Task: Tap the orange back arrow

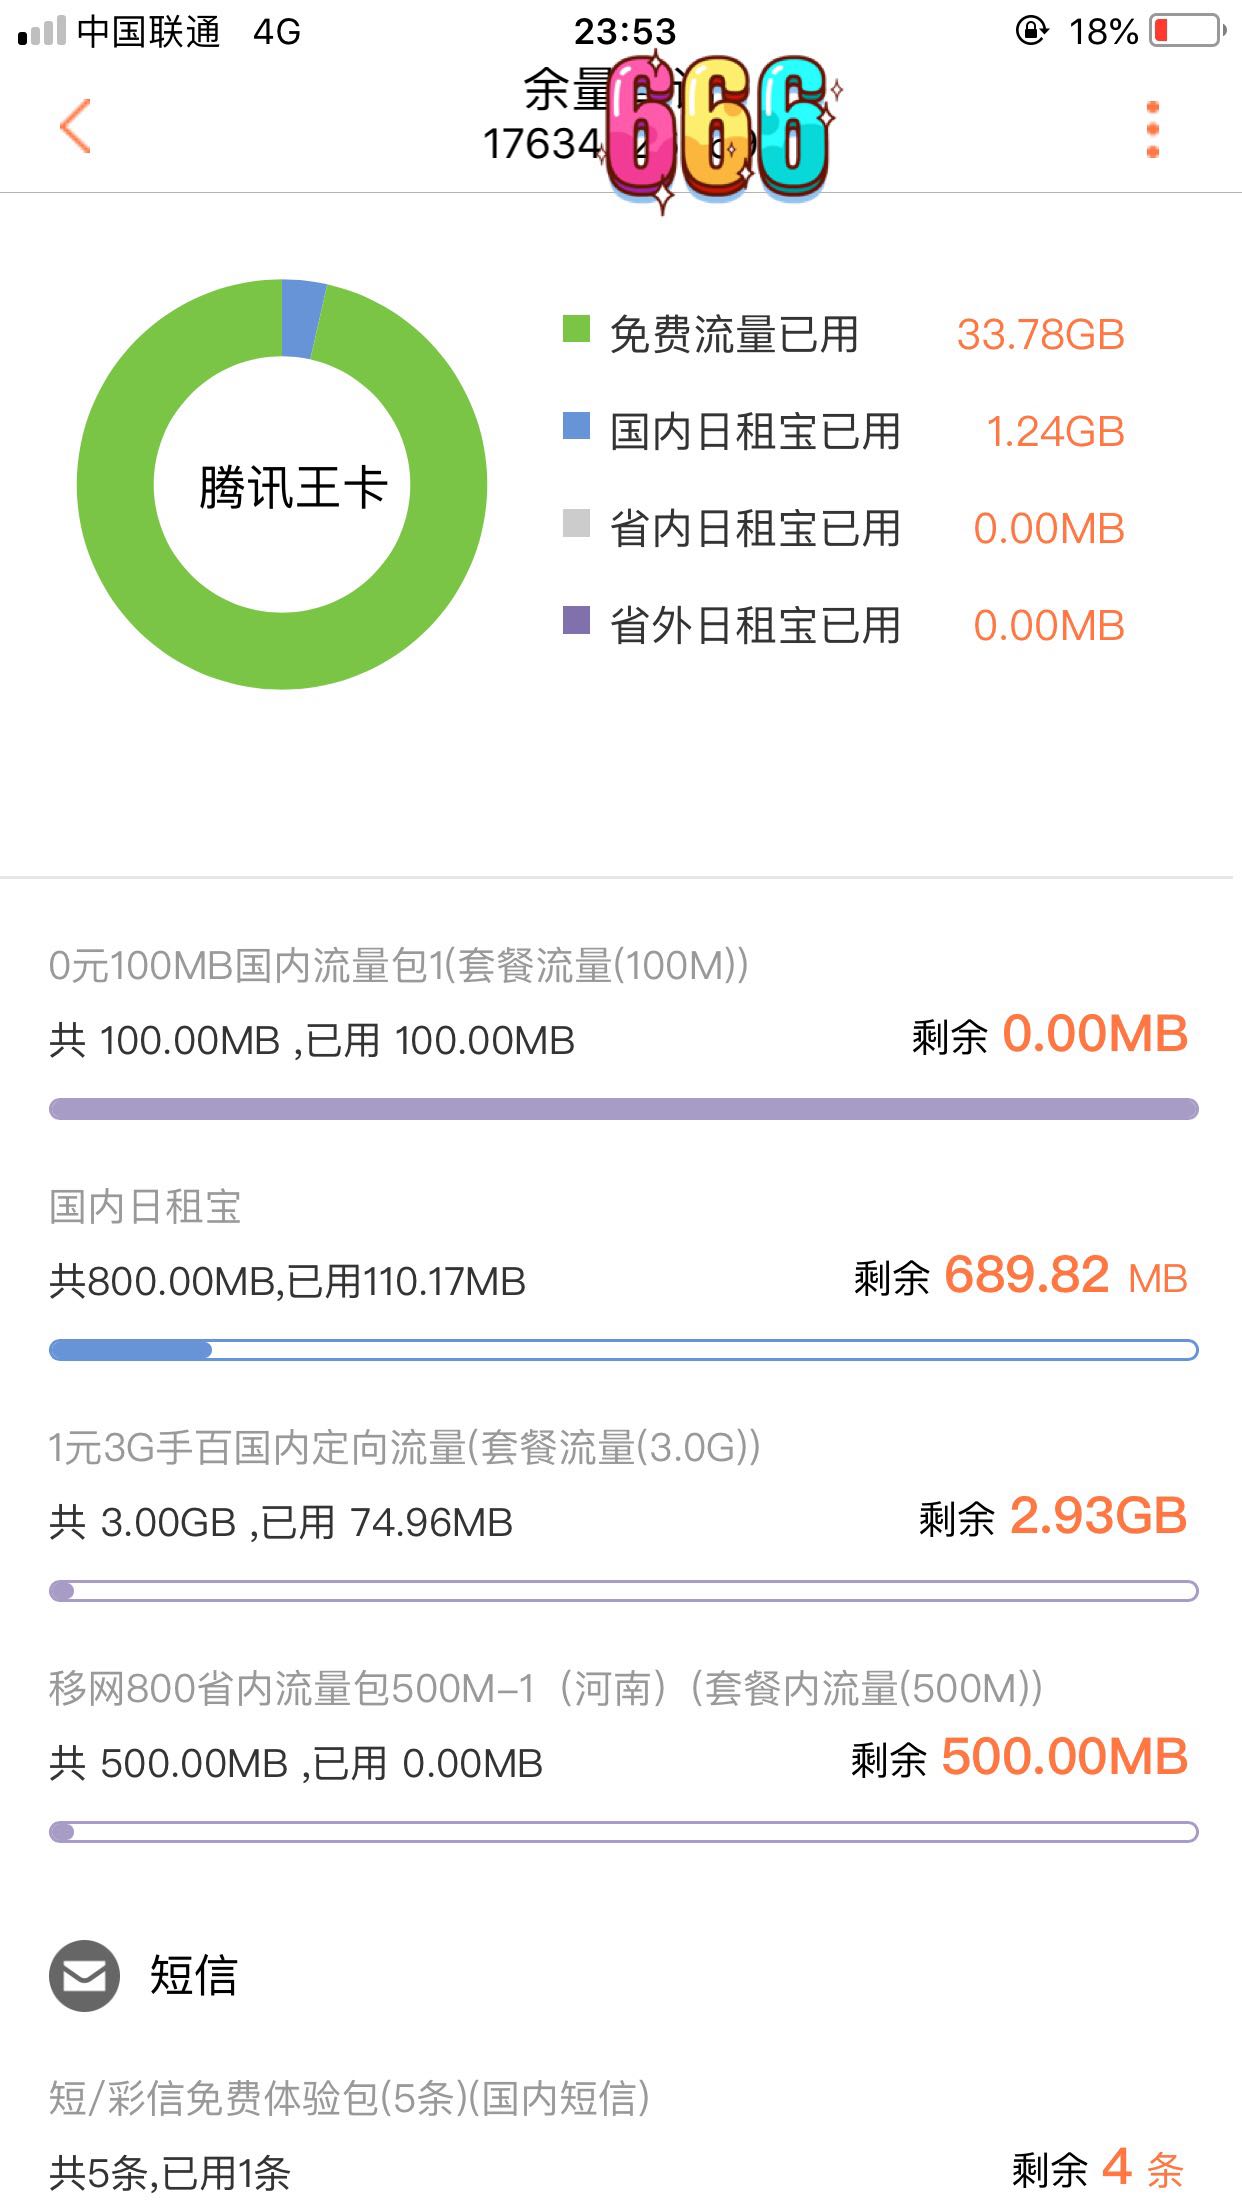Action: click(x=76, y=127)
